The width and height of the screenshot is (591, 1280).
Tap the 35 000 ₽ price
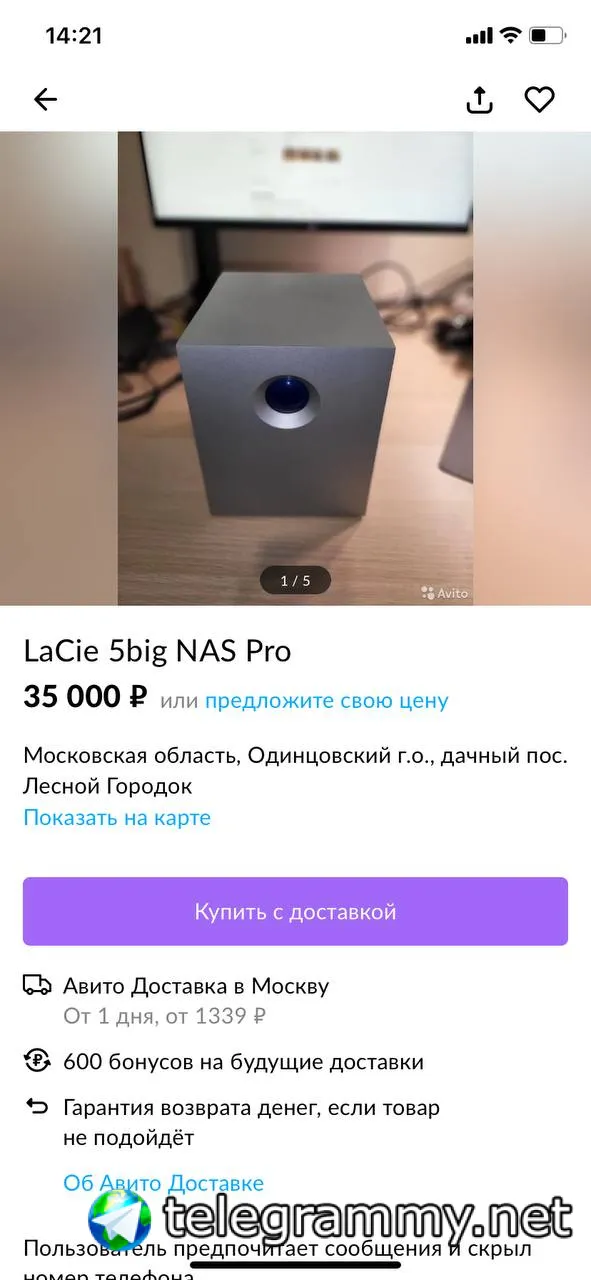86,697
